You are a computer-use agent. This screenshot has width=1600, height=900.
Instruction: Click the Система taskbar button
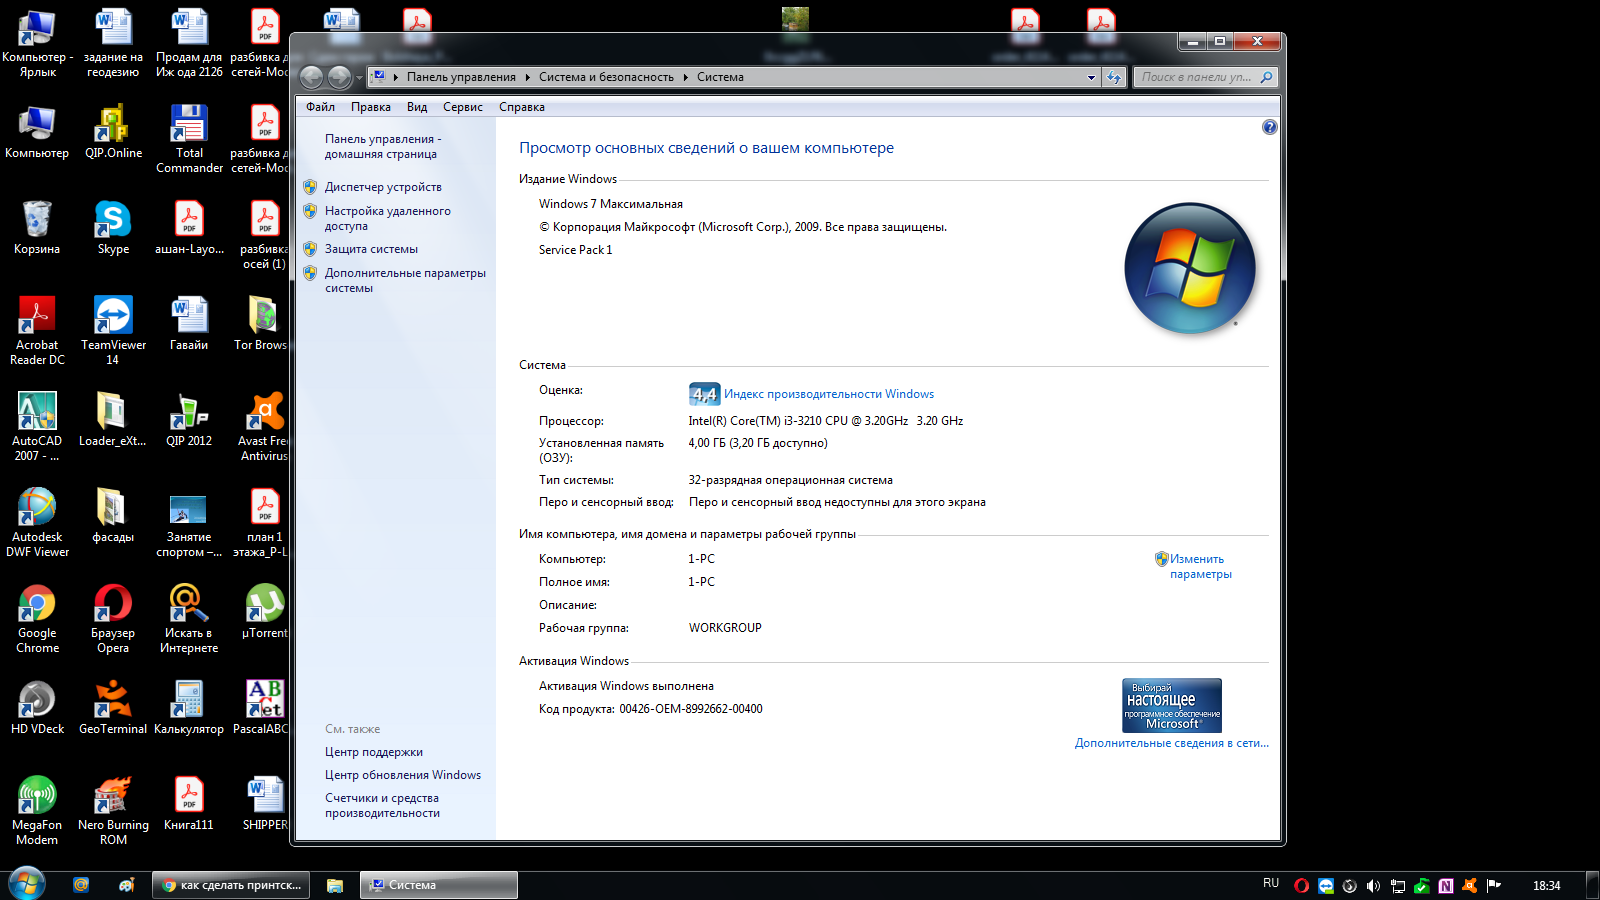click(x=439, y=885)
